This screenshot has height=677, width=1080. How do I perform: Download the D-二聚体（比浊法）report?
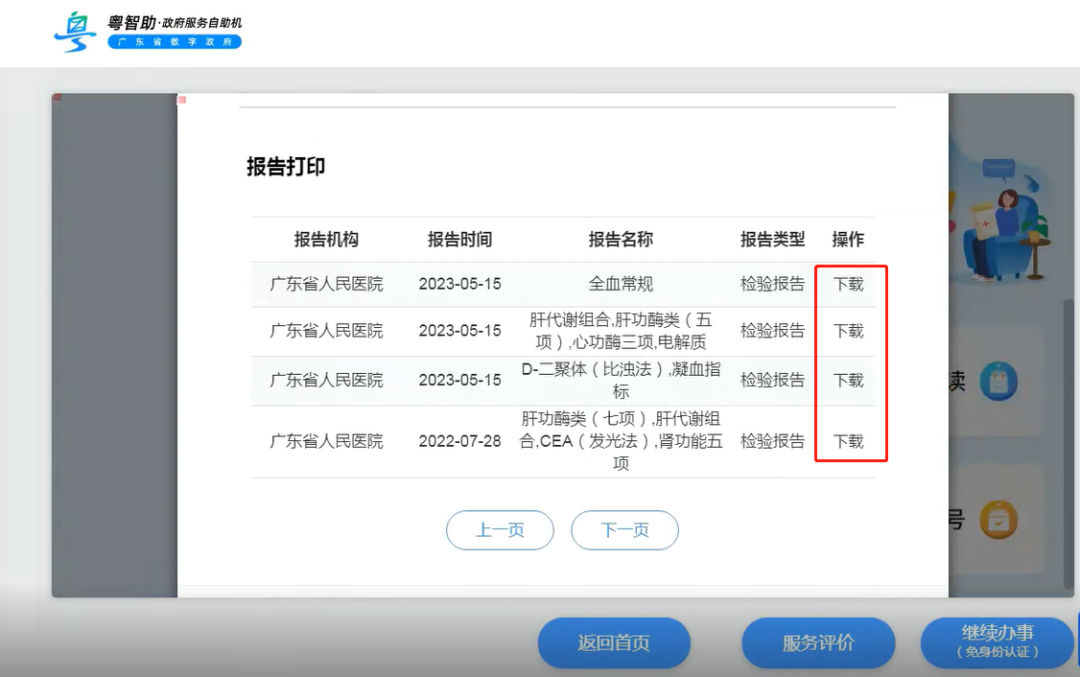(849, 381)
